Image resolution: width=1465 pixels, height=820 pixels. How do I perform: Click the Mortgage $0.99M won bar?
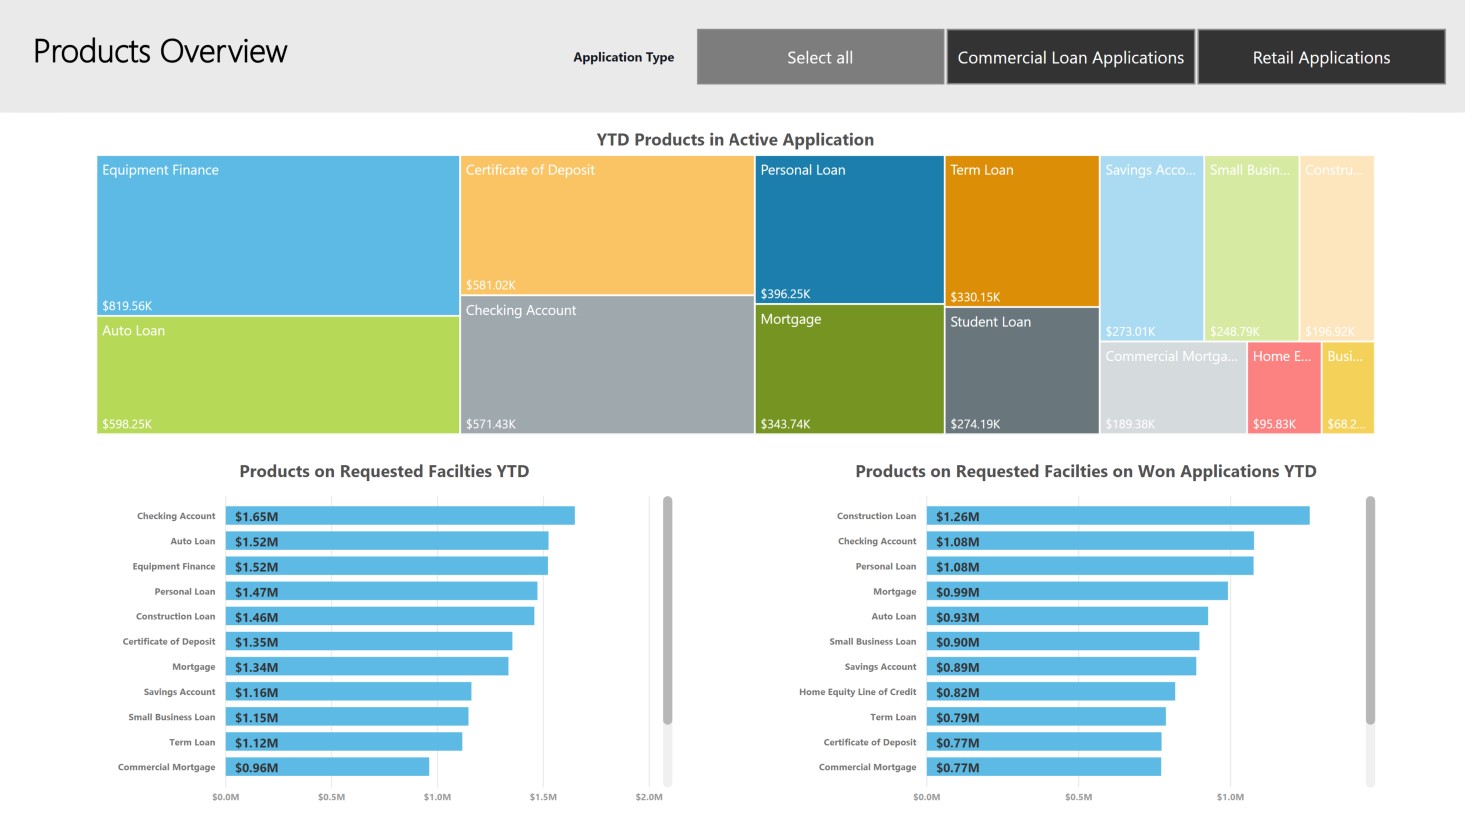pyautogui.click(x=1077, y=591)
